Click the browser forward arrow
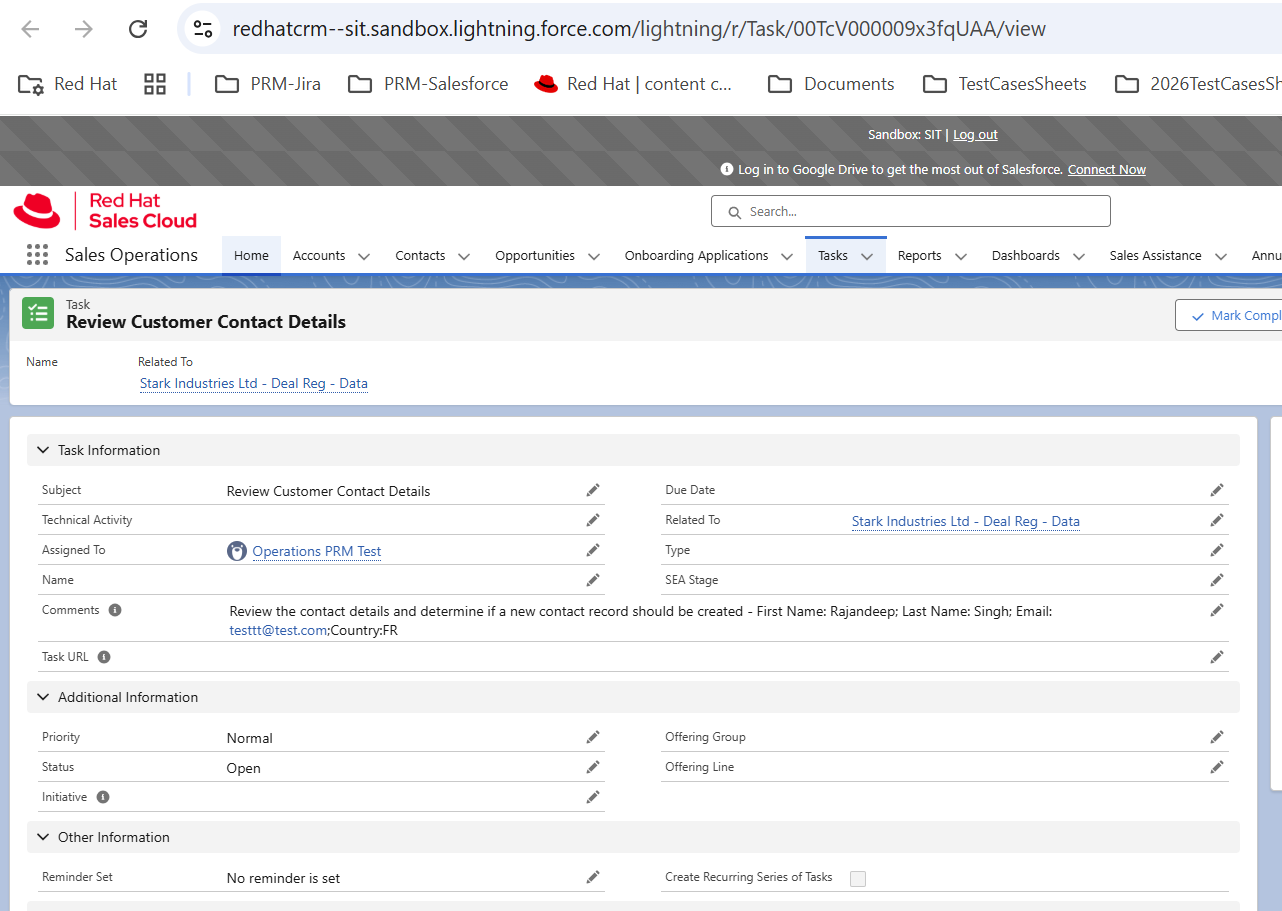 84,29
